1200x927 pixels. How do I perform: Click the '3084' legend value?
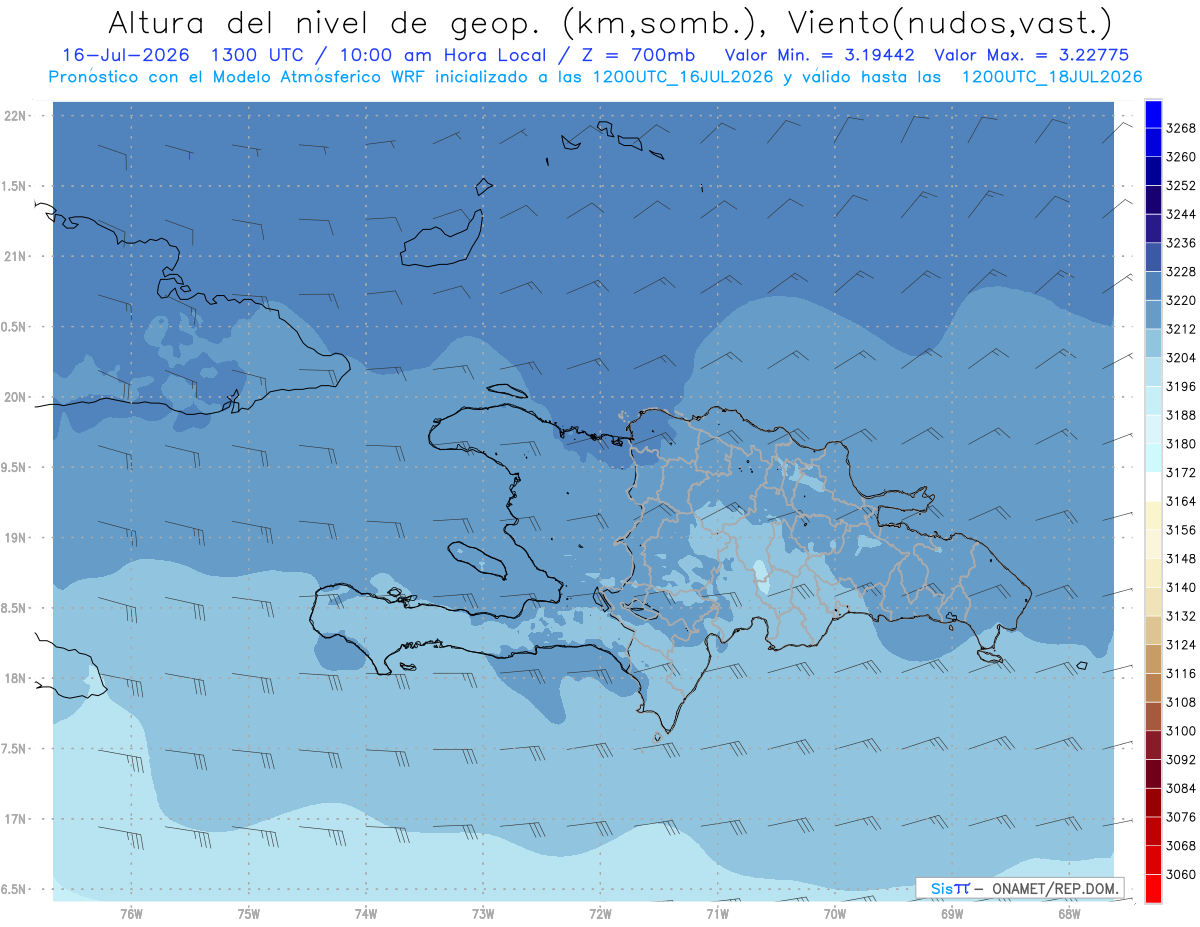click(x=1181, y=788)
